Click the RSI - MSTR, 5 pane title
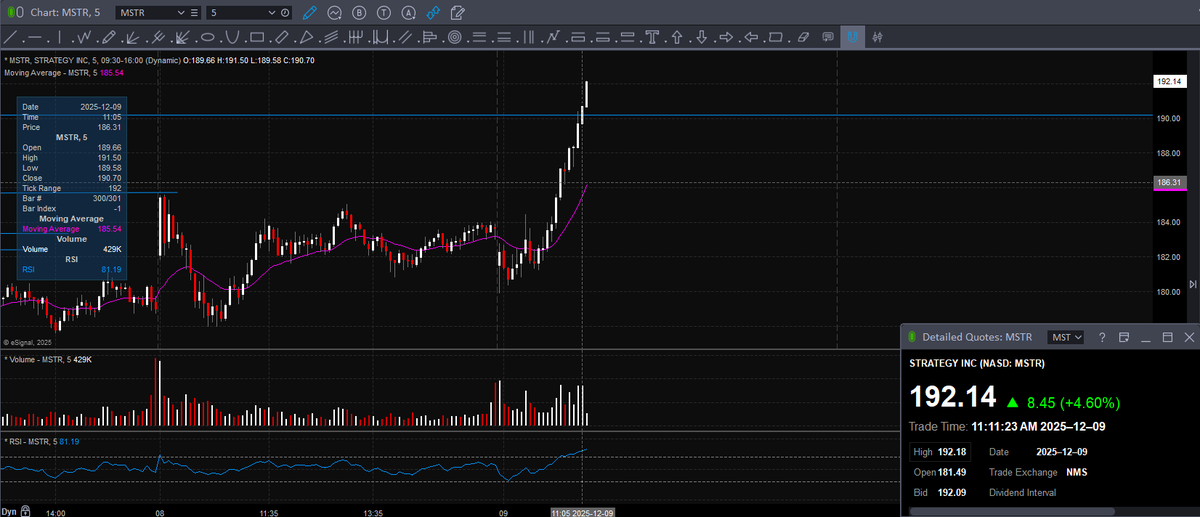 tap(40, 440)
